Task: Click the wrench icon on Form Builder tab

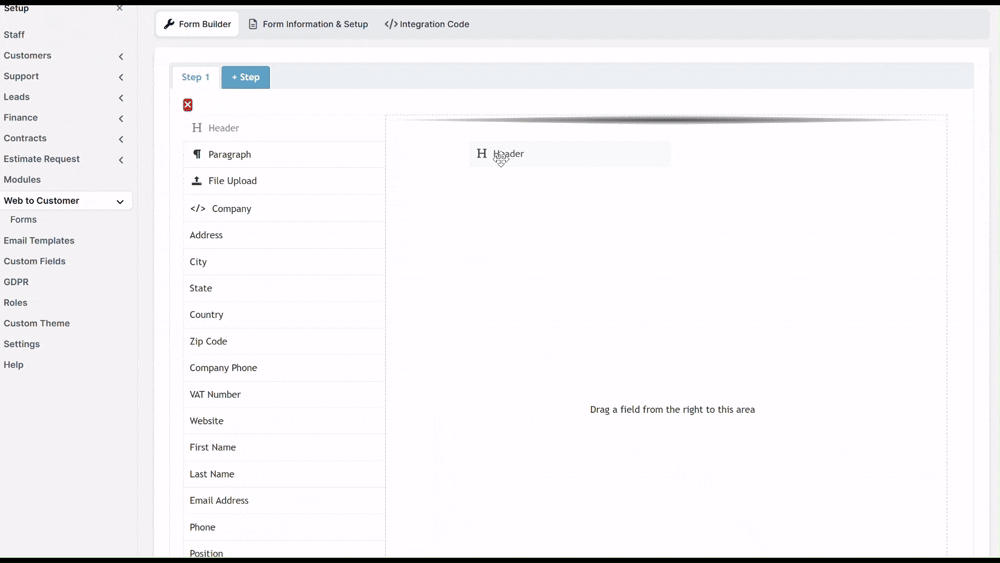Action: pyautogui.click(x=169, y=24)
